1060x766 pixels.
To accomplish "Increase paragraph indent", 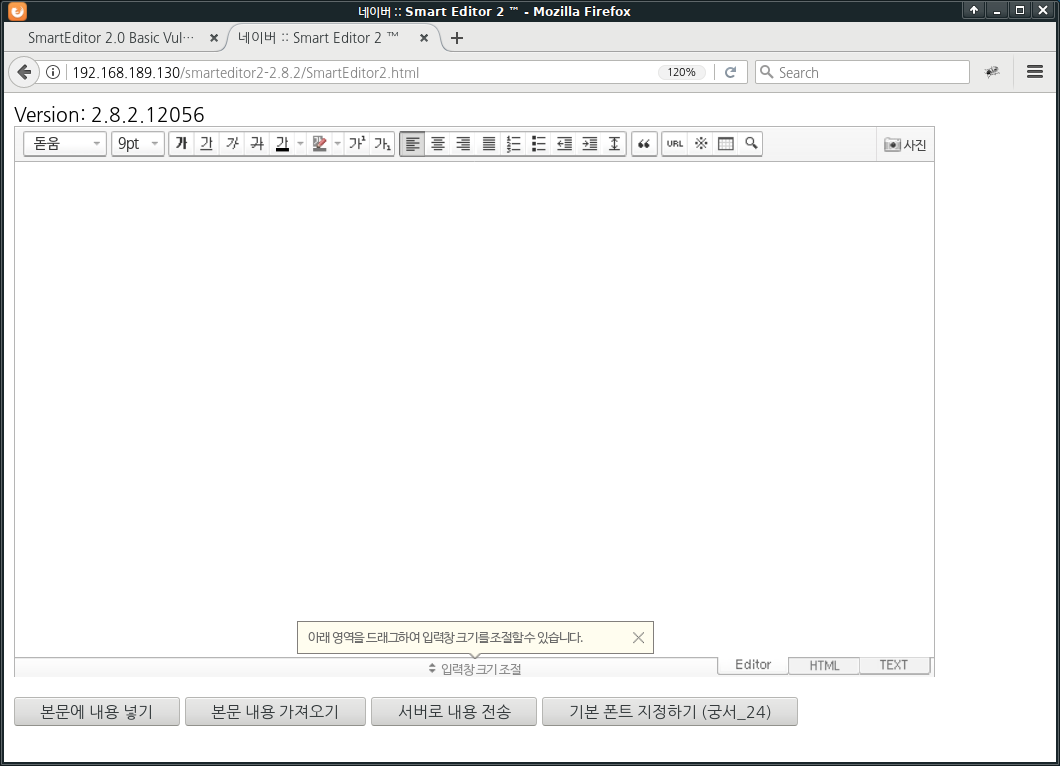I will pos(589,143).
